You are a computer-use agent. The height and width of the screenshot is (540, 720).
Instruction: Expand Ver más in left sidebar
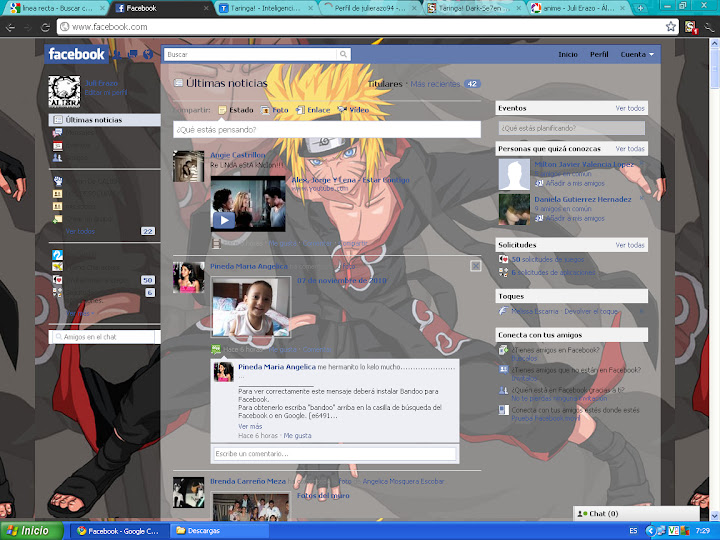(x=80, y=313)
